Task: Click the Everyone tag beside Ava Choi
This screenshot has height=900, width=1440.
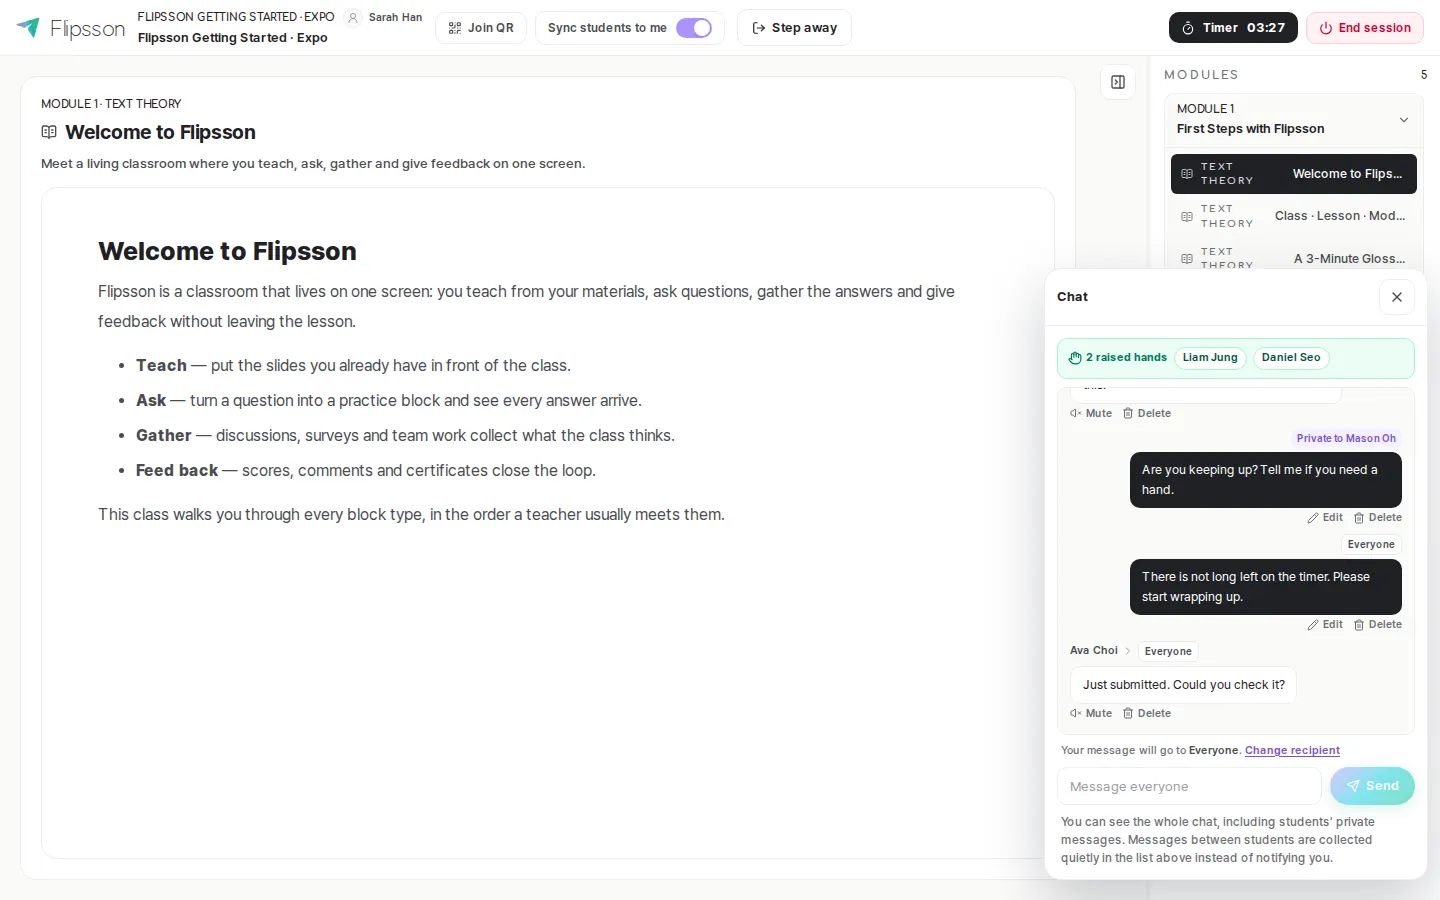Action: (x=1168, y=652)
